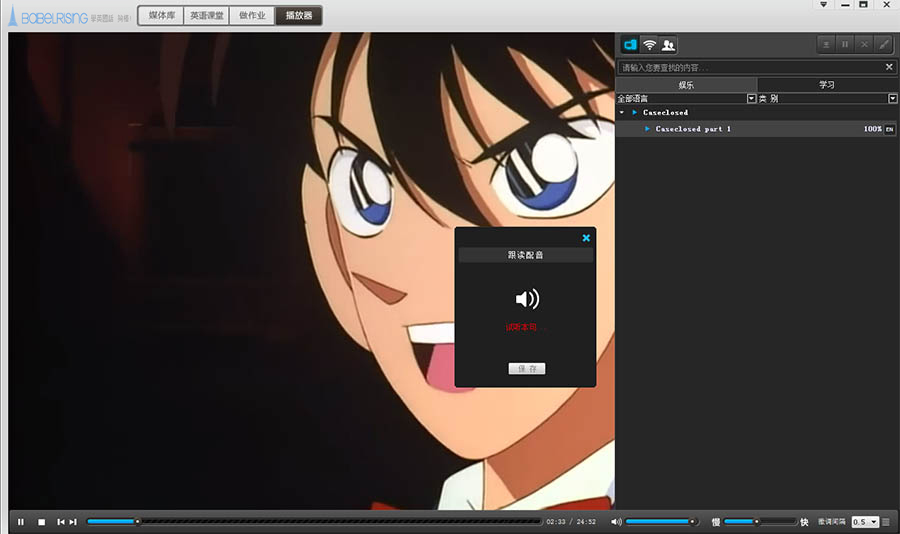Screen dimensions: 900x534
Task: Click the delete X toolbar button
Action: [864, 44]
